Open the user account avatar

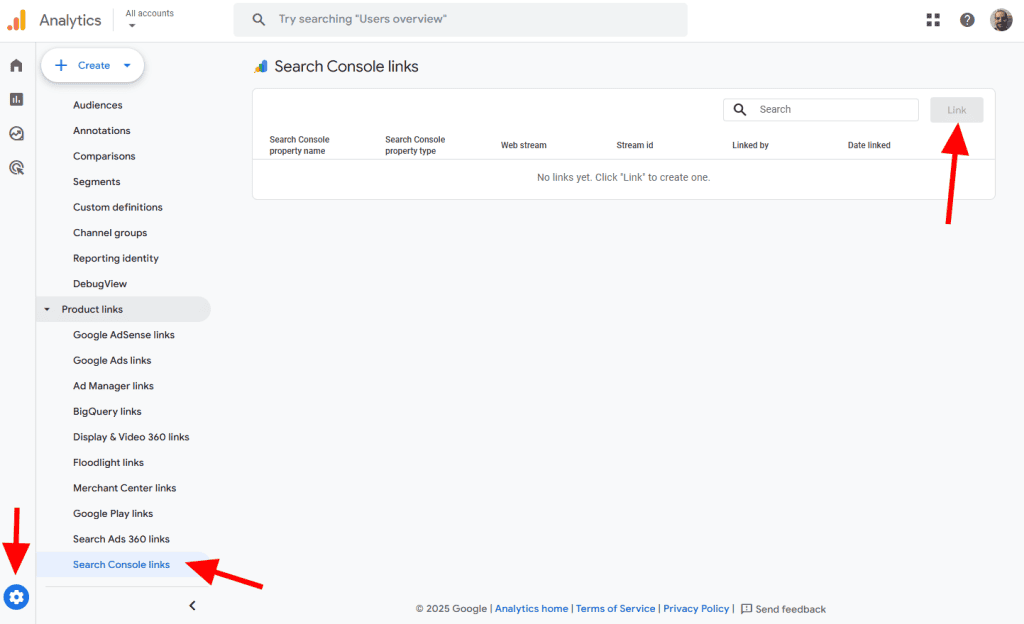(1001, 20)
